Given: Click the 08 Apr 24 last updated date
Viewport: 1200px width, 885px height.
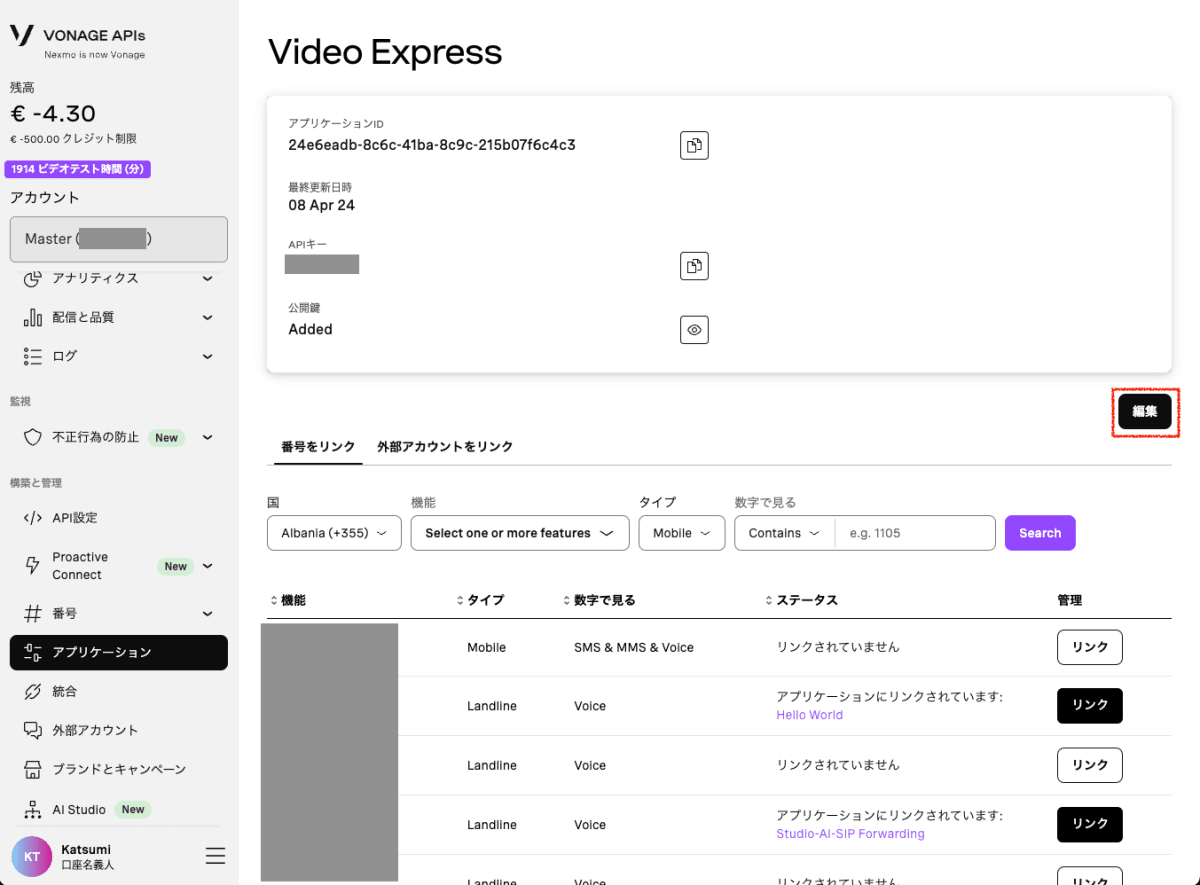Looking at the screenshot, I should click(x=322, y=205).
